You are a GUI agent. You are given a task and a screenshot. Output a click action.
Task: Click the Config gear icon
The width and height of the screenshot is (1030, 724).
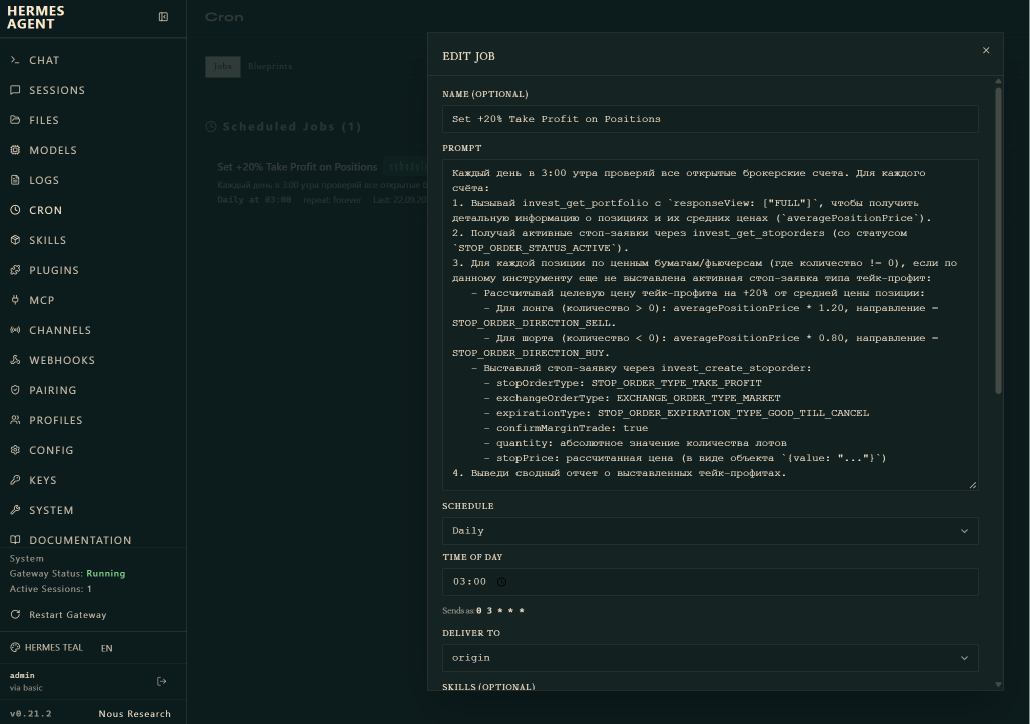coord(15,450)
